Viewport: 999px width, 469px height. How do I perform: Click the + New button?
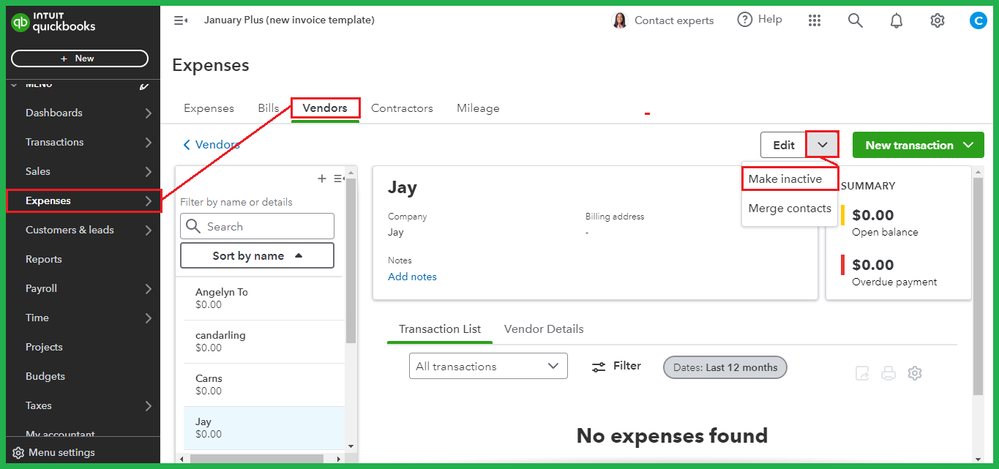80,59
